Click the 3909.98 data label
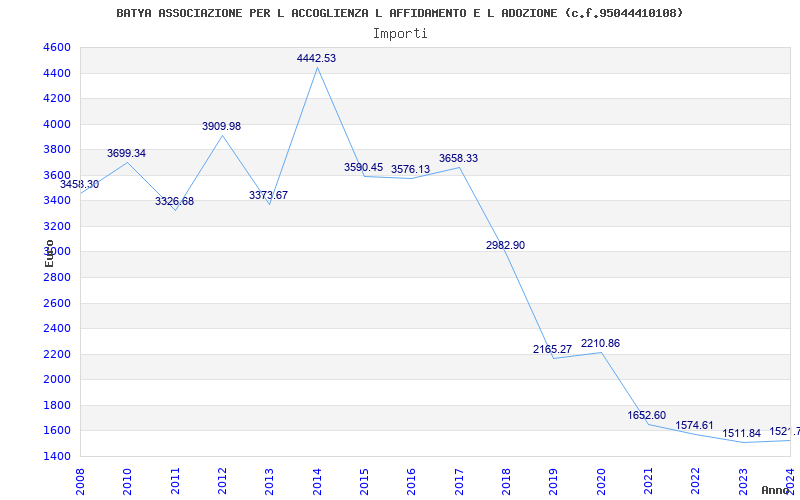This screenshot has height=500, width=800. pos(221,126)
